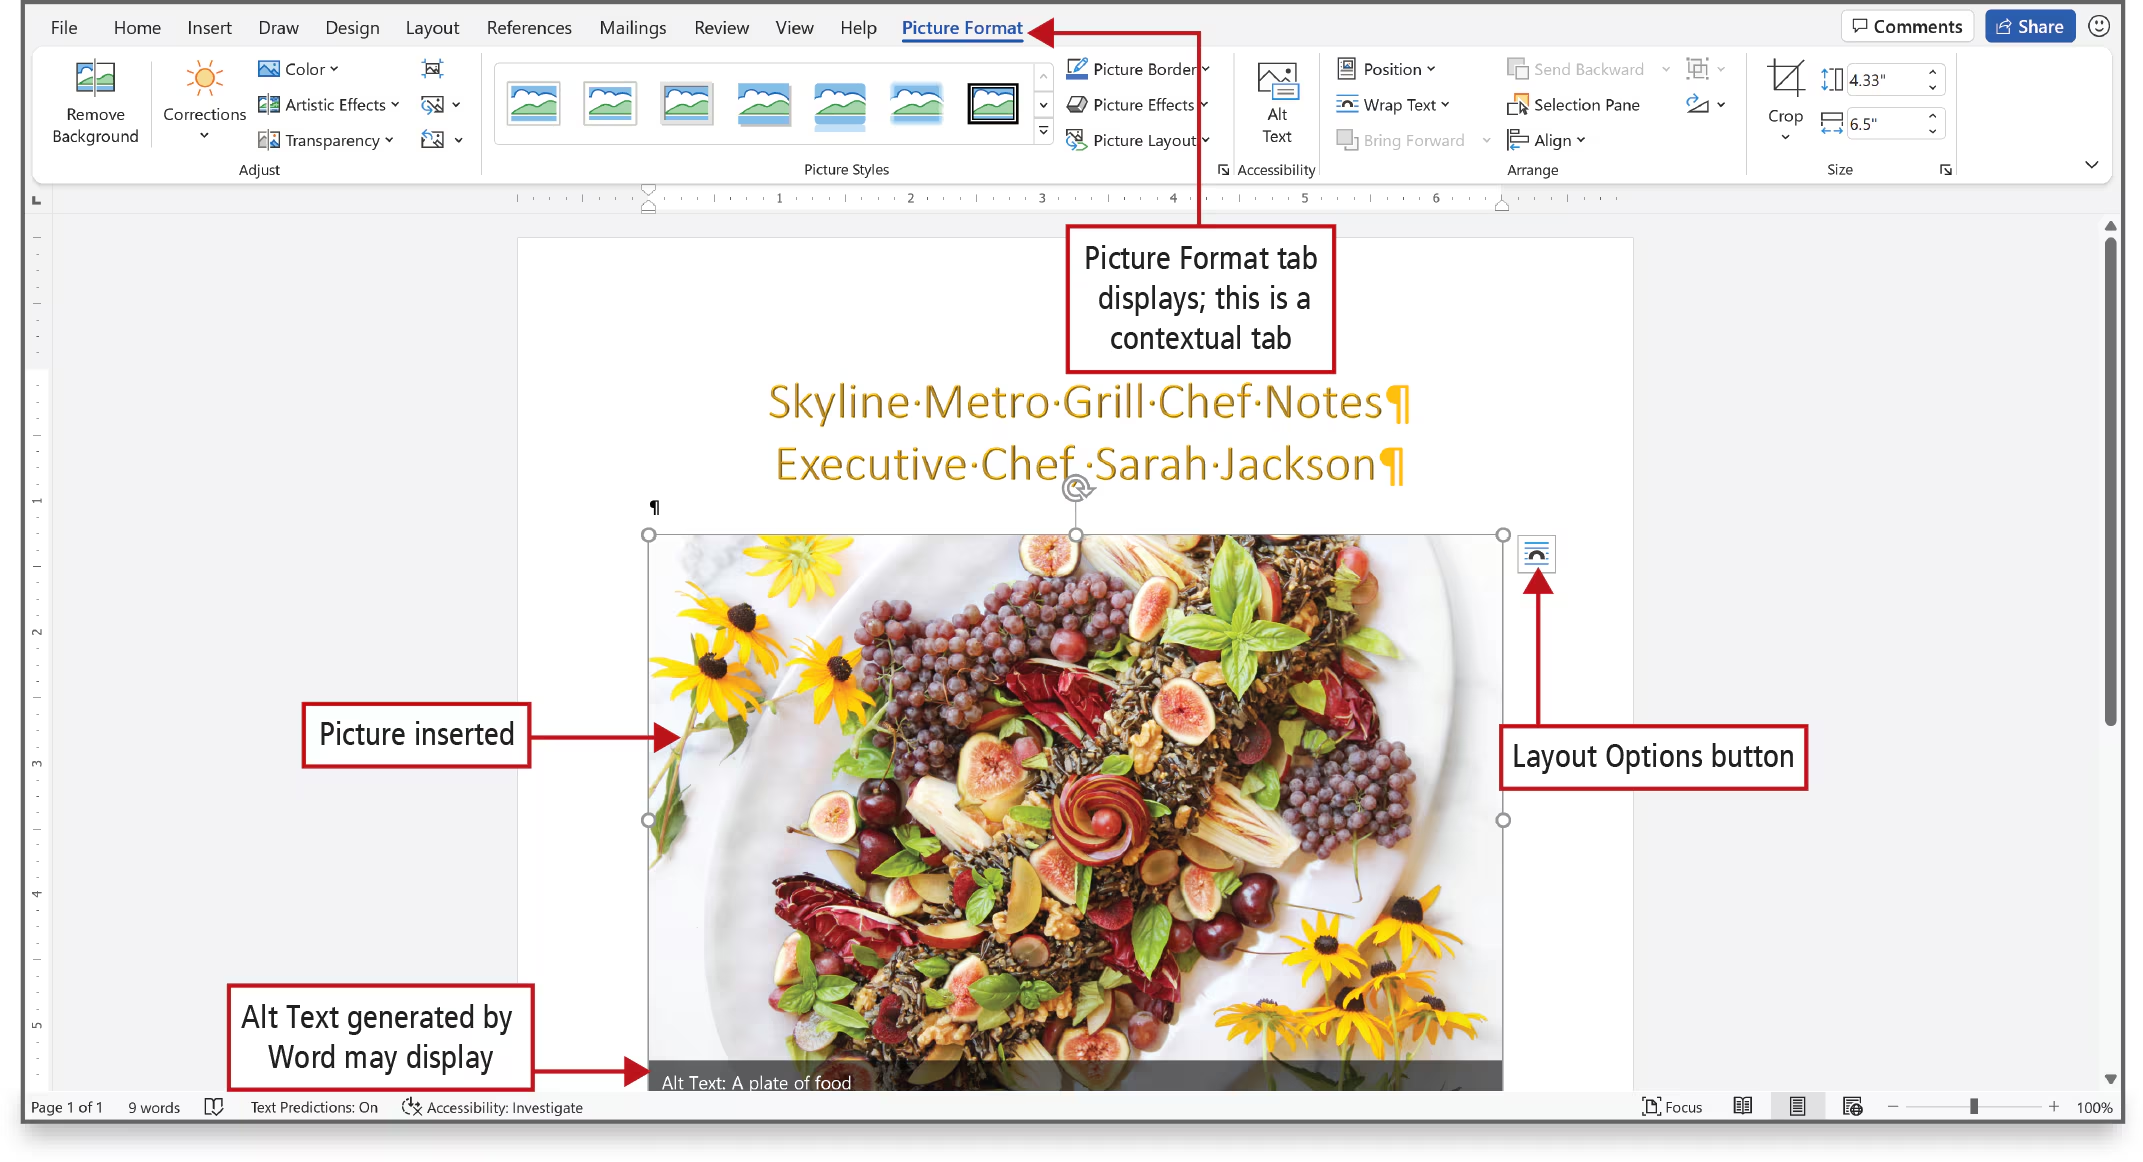This screenshot has height=1162, width=2143.
Task: Click the rotate handle above the picture
Action: (x=1076, y=489)
